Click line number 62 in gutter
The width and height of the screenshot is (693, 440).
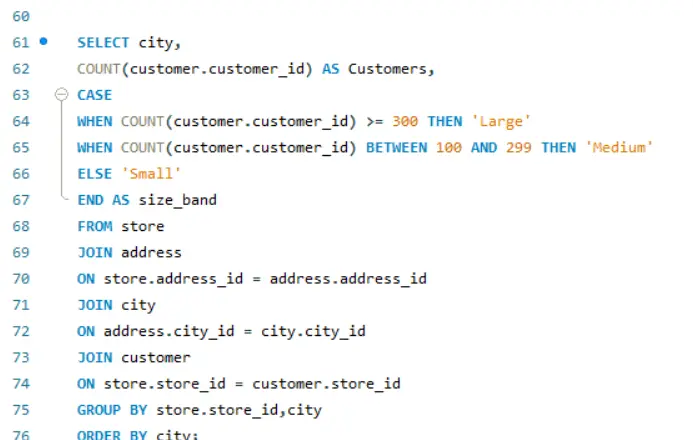(21, 69)
